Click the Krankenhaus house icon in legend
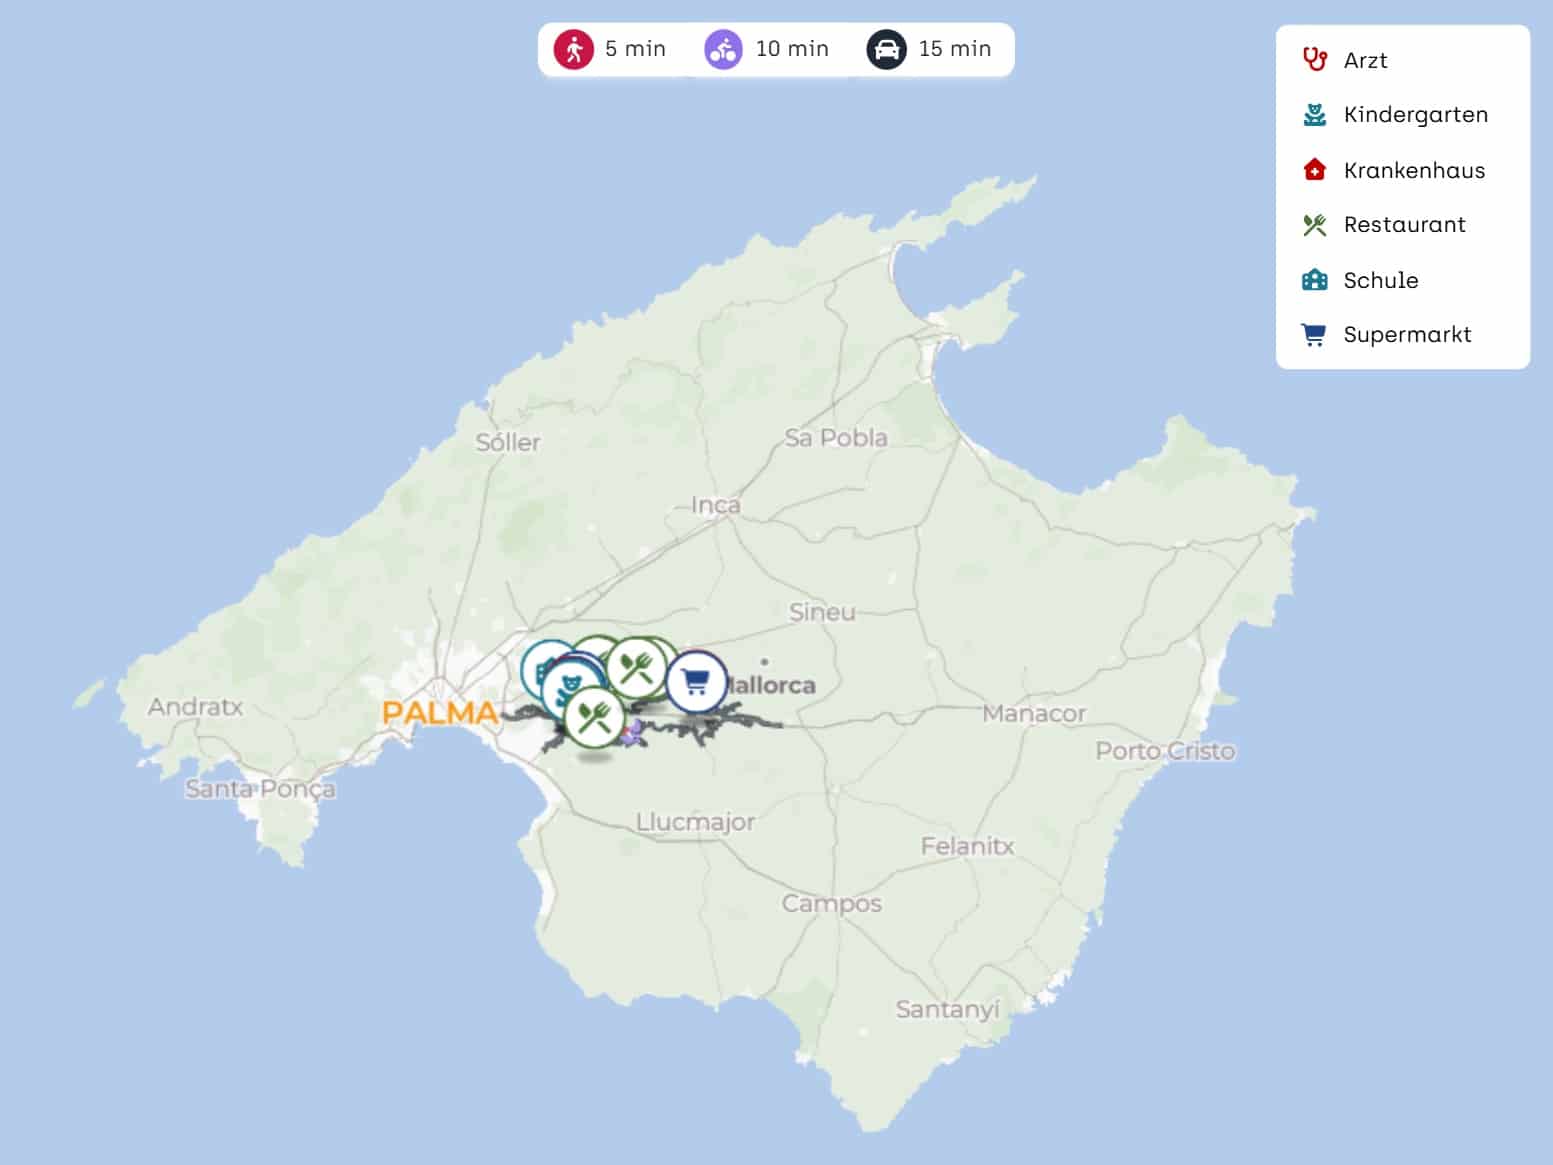 coord(1314,170)
